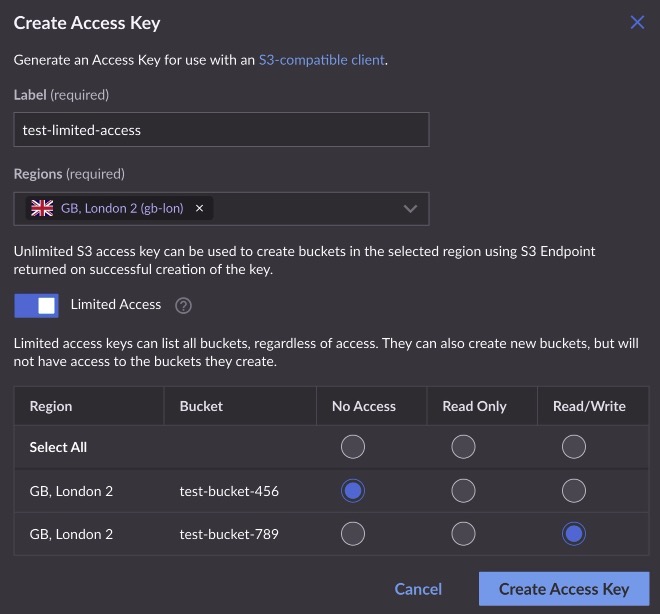Select All buckets as Read Only
This screenshot has height=614, width=660.
point(463,447)
